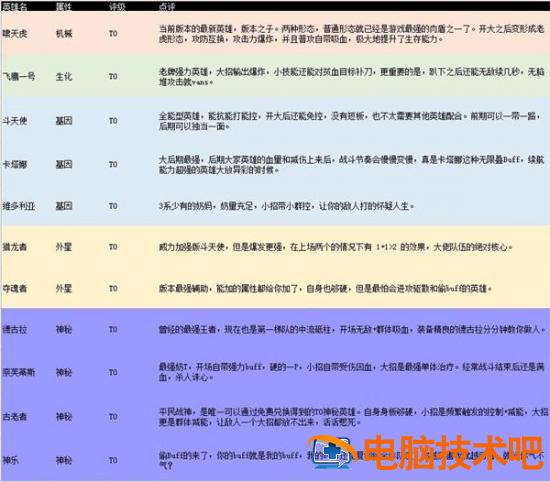Click the review text beginning 偷buff的来了
The image size is (550, 482).
click(351, 461)
